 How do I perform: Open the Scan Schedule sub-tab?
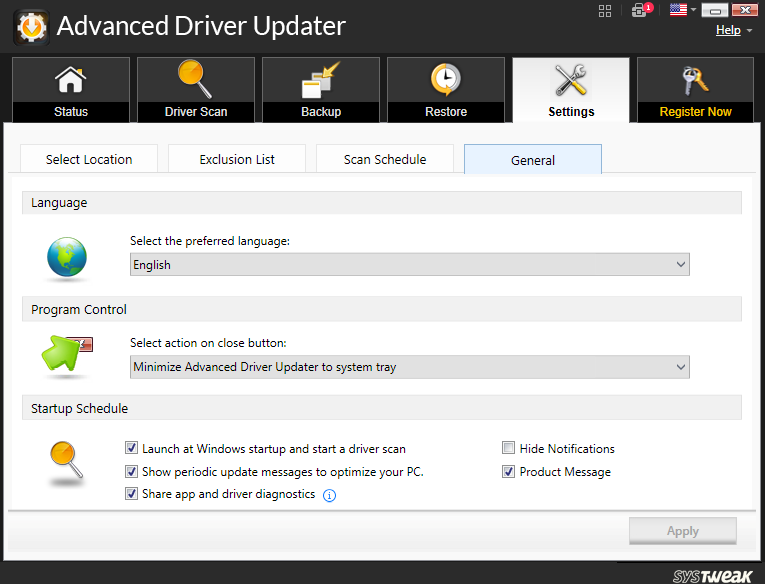[x=385, y=159]
